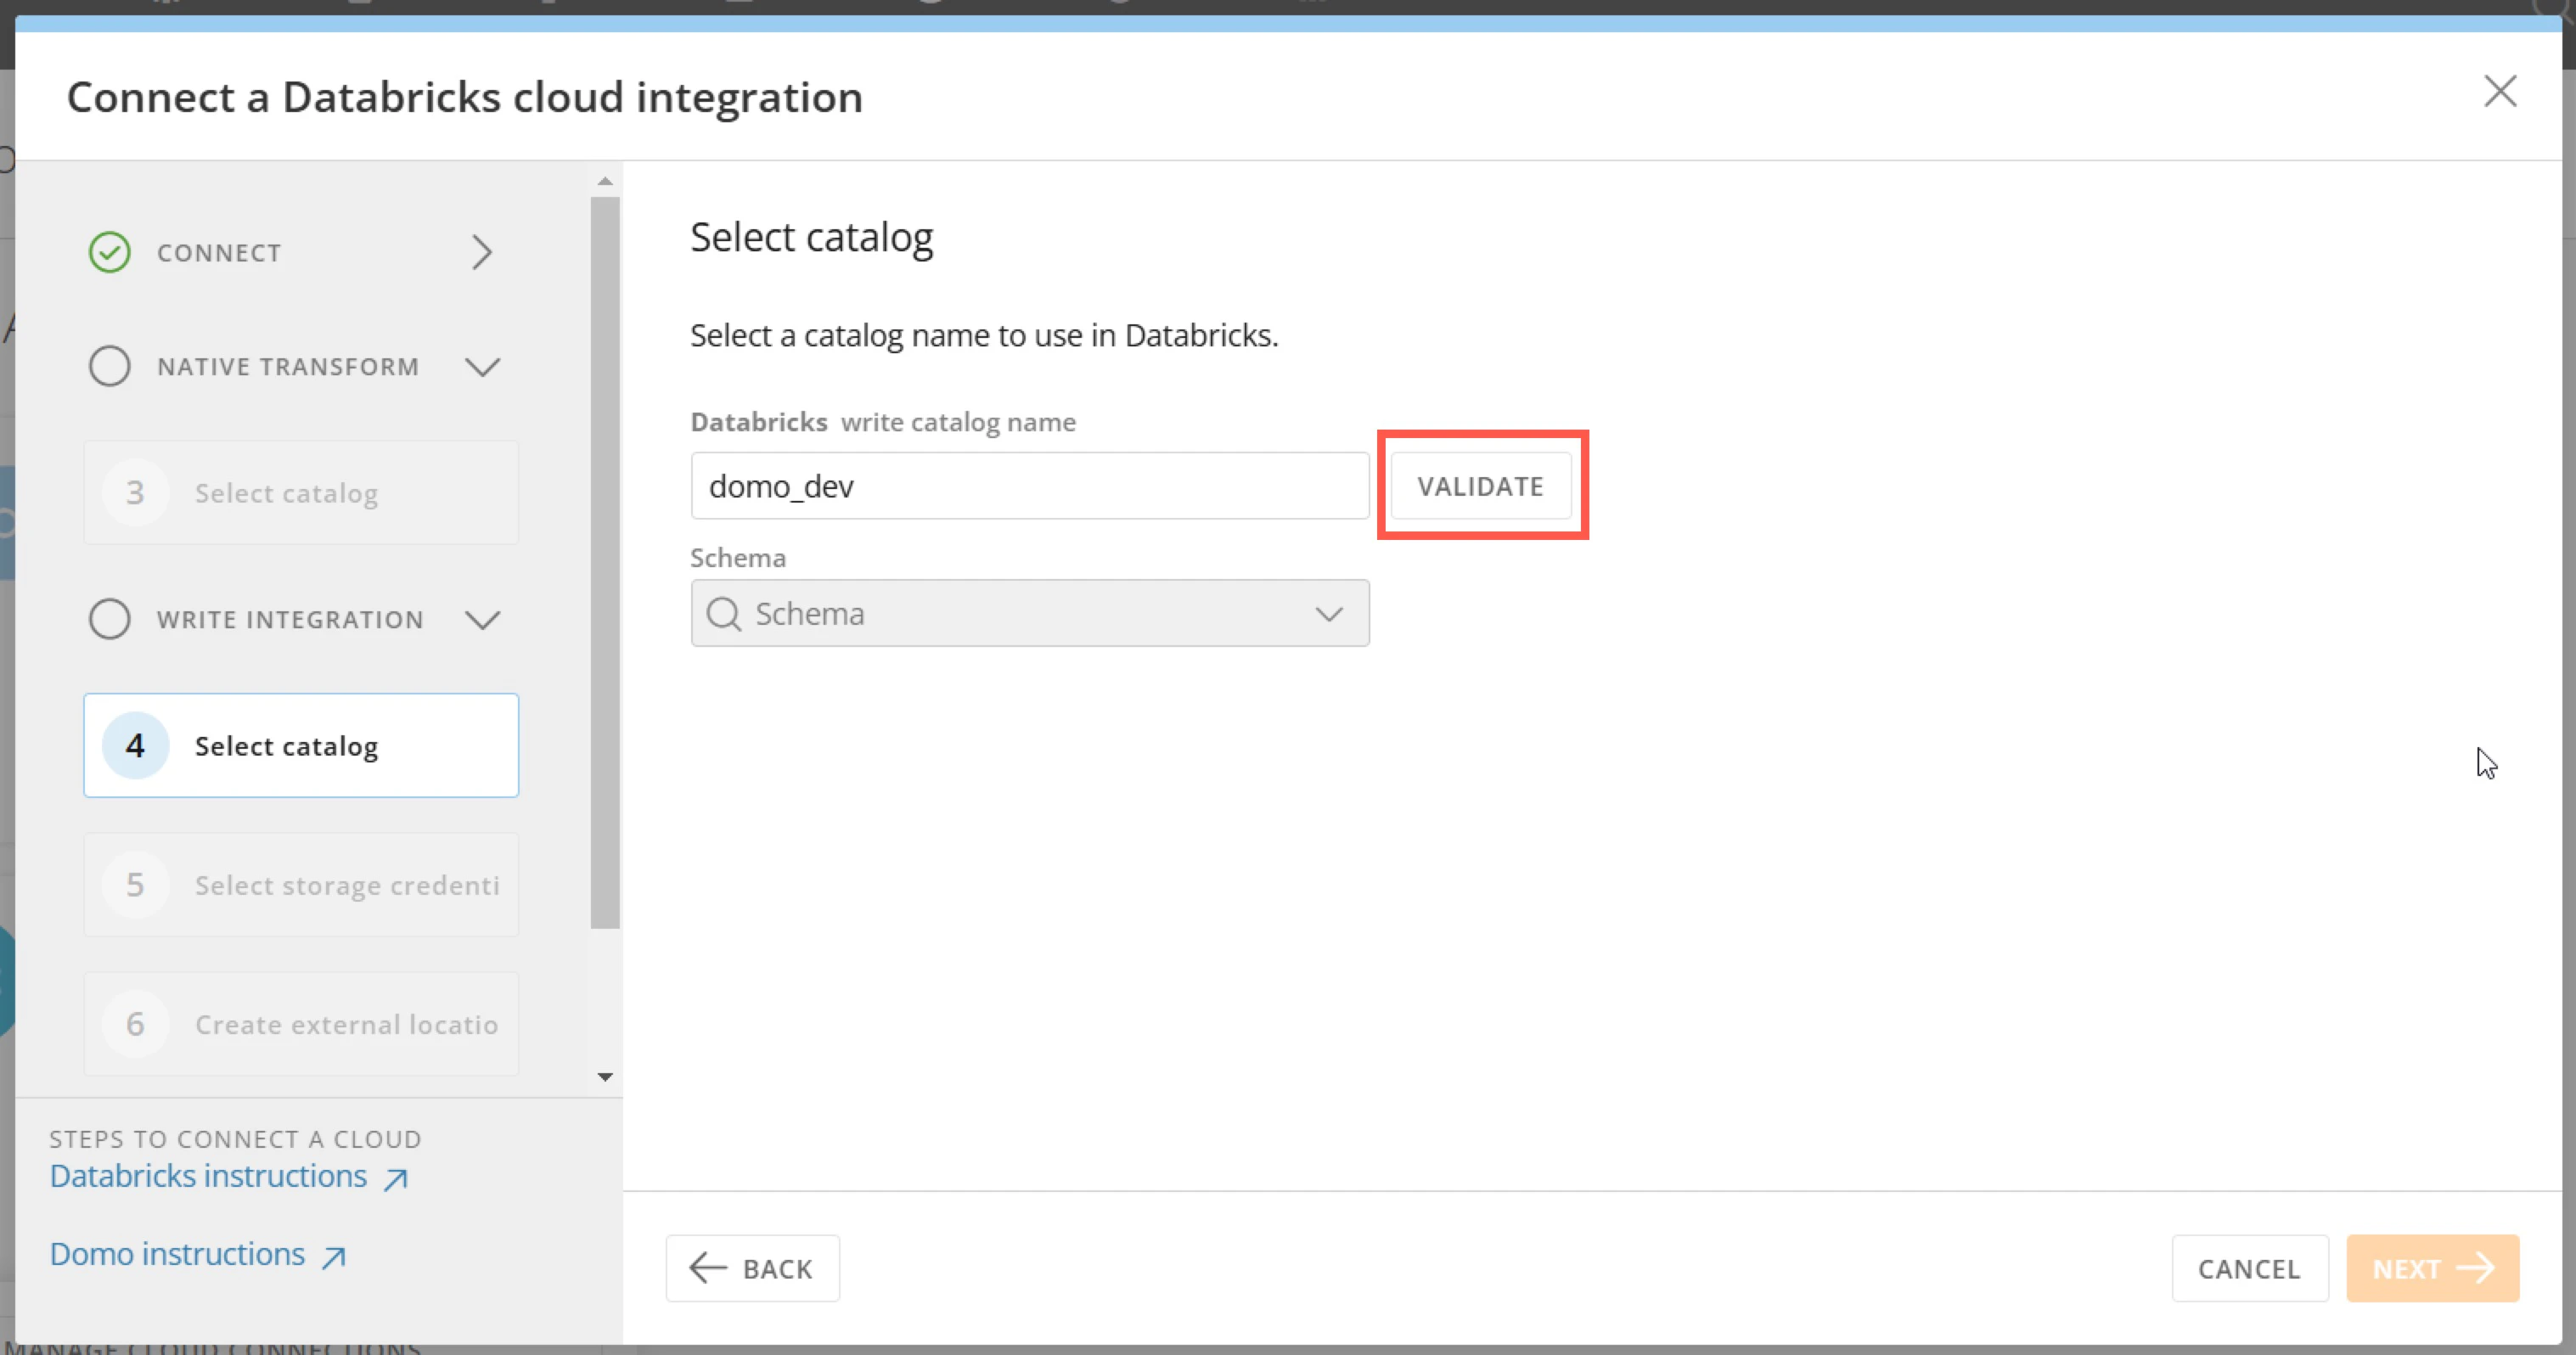Click the step number 3 badge
This screenshot has height=1355, width=2576.
pos(135,493)
